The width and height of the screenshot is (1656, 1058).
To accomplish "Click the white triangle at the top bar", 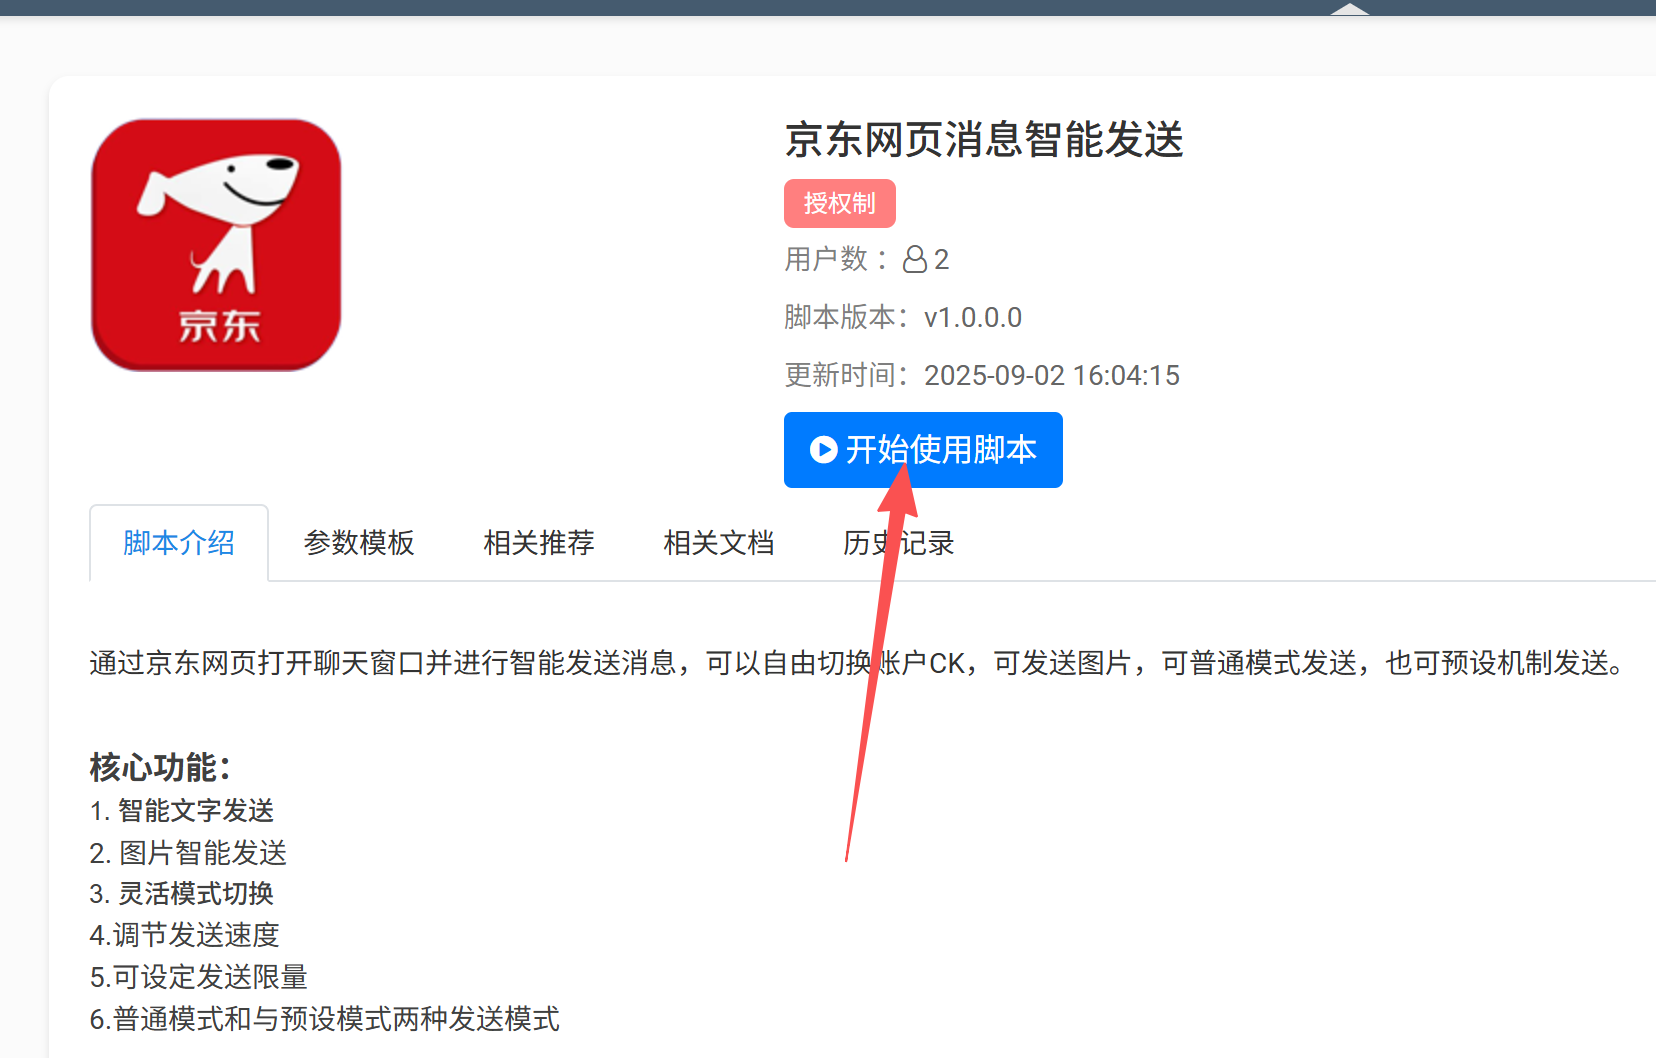I will click(x=1350, y=9).
